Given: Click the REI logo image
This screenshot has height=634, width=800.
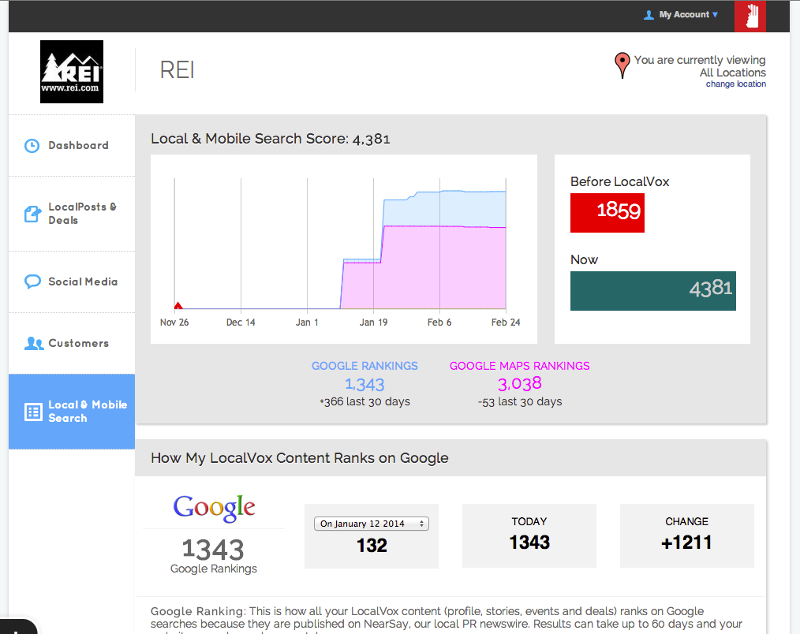Looking at the screenshot, I should (71, 71).
